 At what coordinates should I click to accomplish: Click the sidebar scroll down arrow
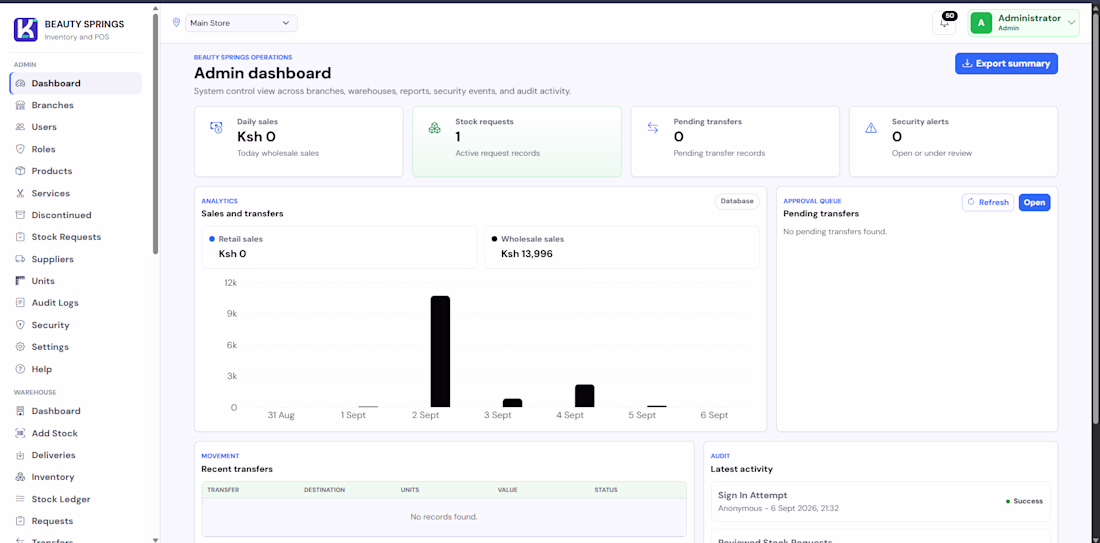[x=156, y=539]
